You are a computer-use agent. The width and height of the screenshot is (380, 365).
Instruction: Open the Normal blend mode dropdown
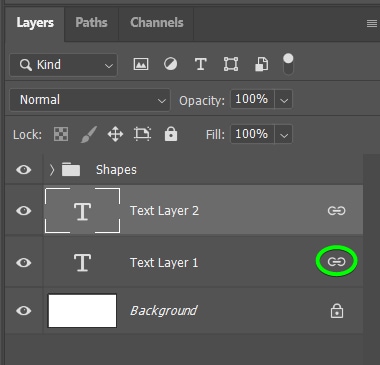90,100
